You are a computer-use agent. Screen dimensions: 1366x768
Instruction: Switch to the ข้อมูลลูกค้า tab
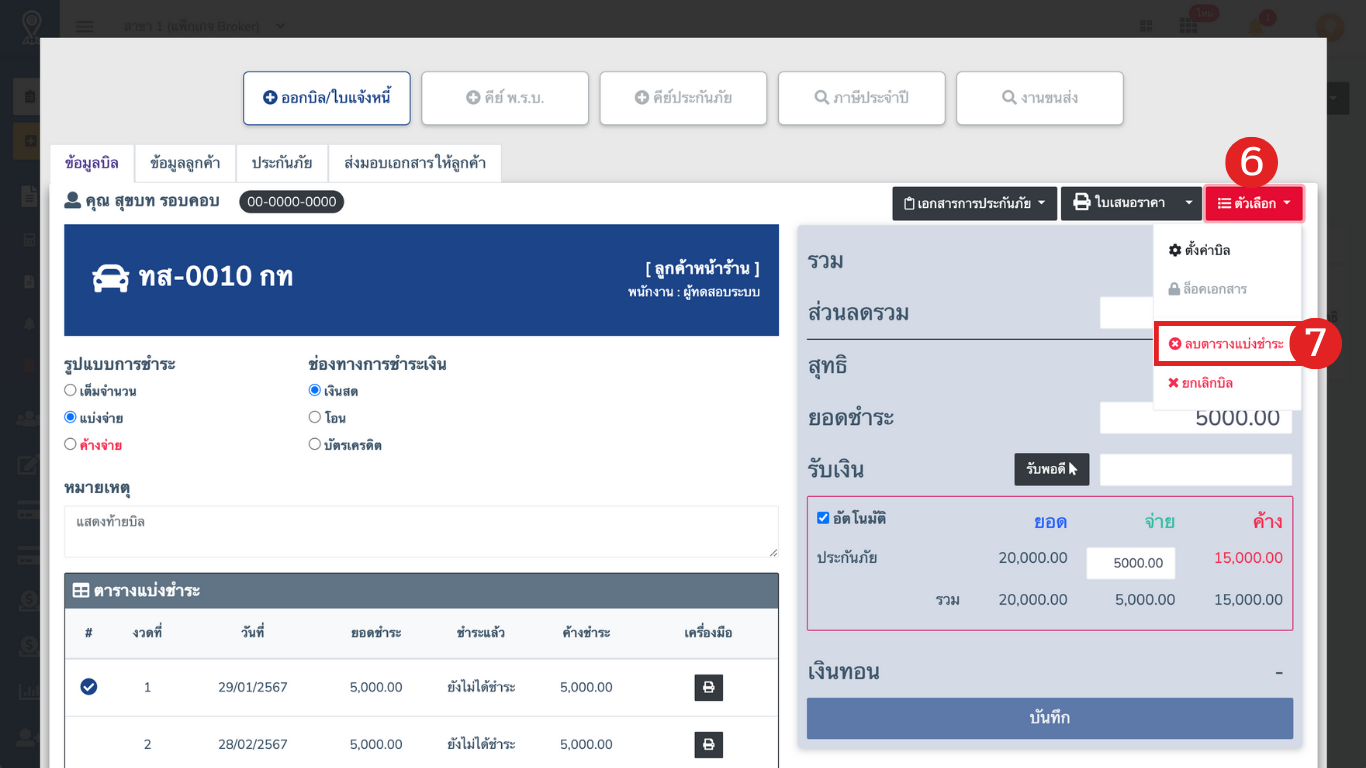coord(185,163)
